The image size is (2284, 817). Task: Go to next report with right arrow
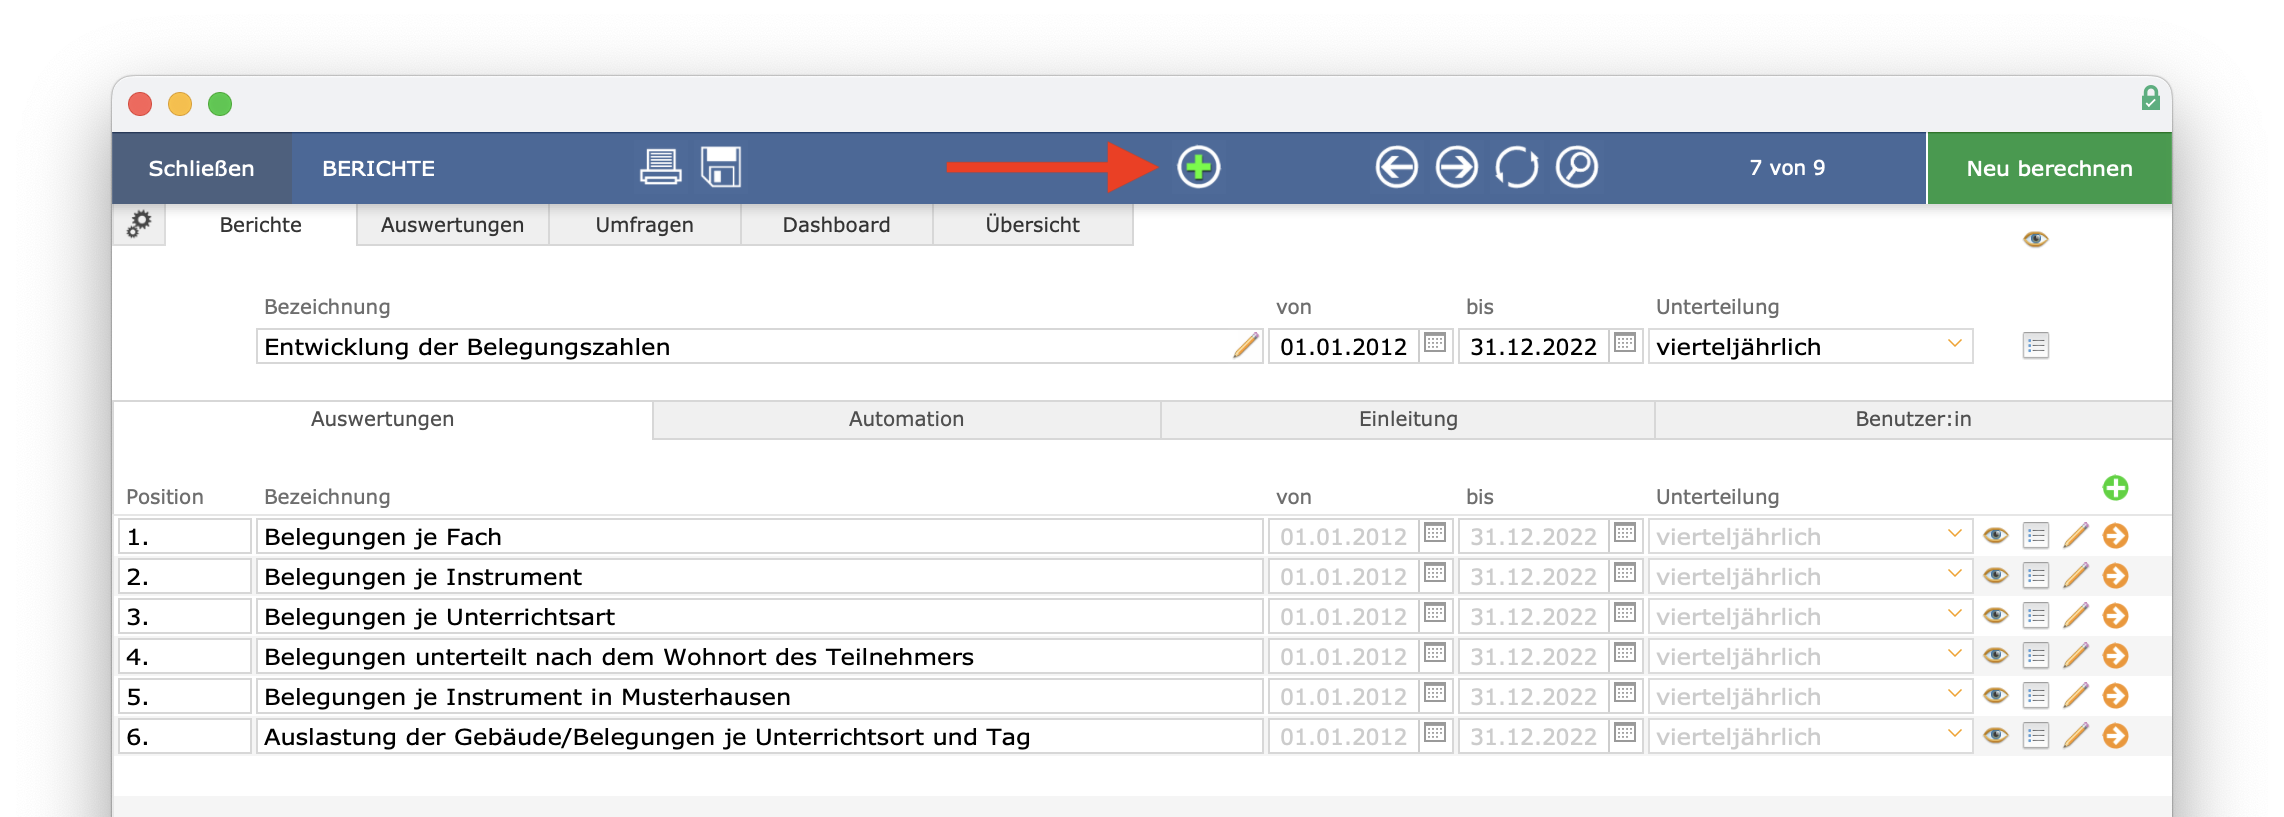point(1456,167)
